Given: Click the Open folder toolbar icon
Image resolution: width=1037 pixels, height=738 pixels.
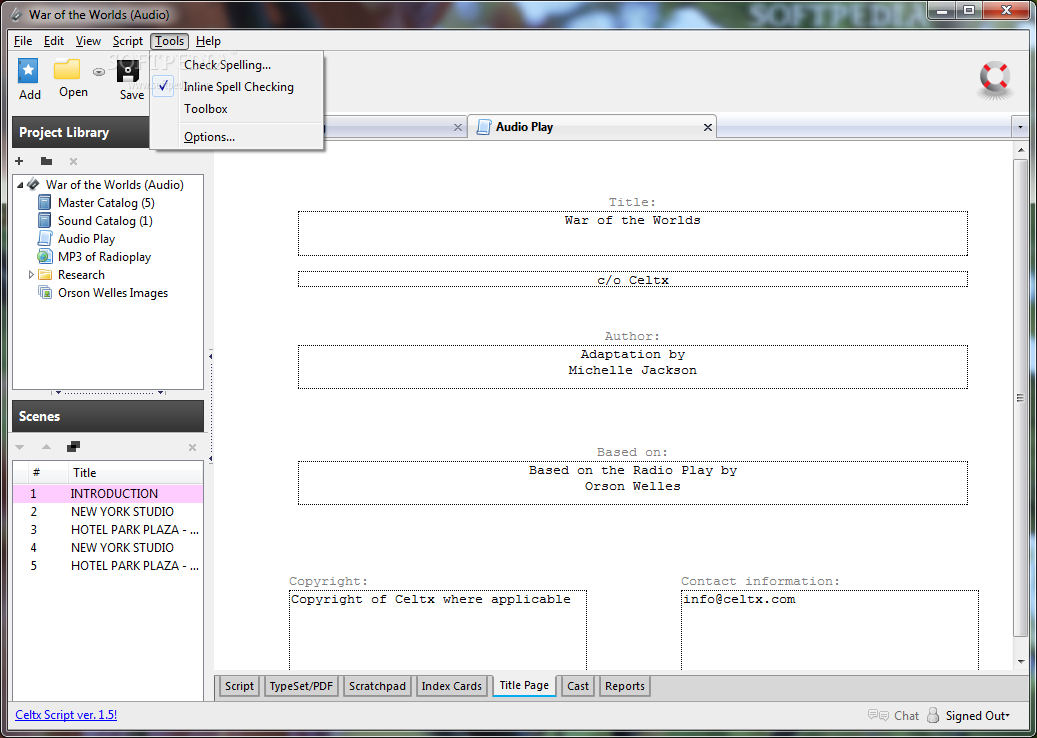Looking at the screenshot, I should [67, 69].
